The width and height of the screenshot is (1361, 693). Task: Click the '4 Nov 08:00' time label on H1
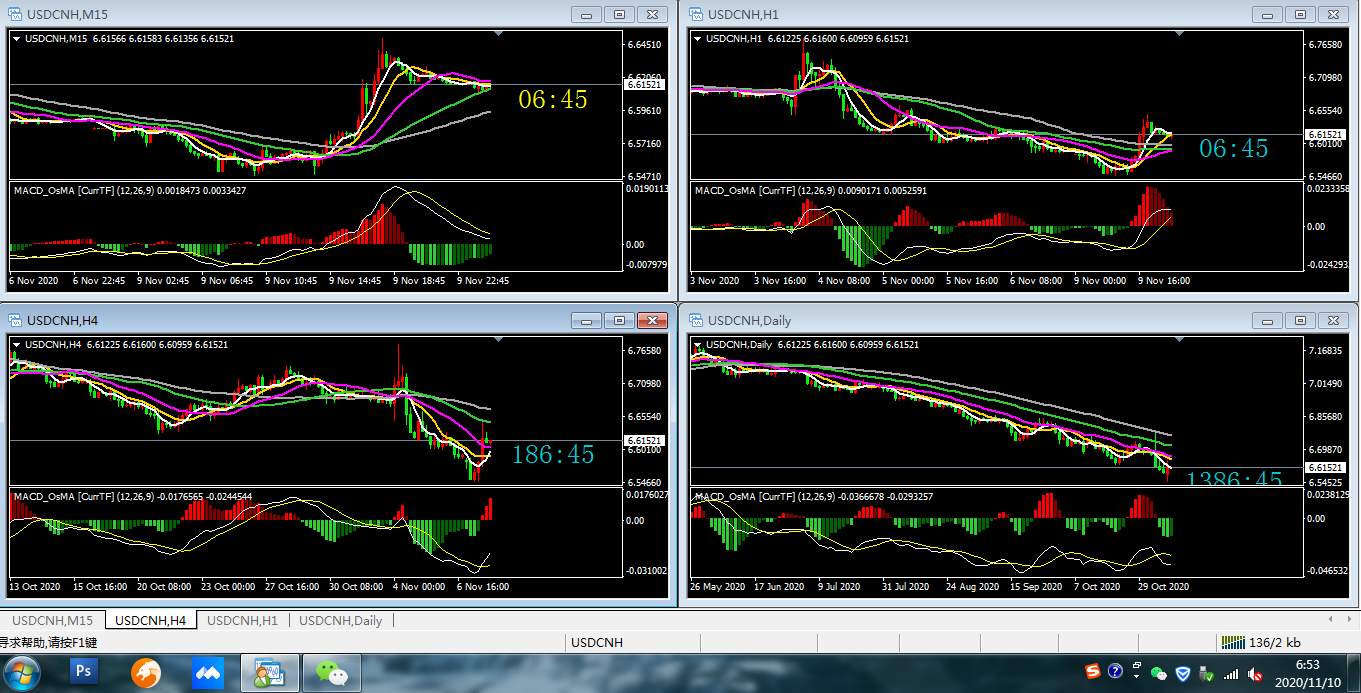pos(846,281)
